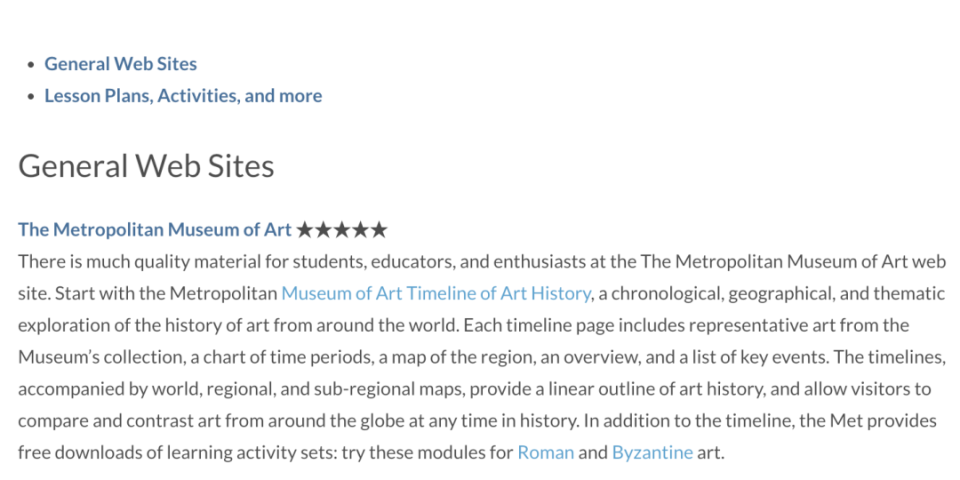Click the bullet before the General Web Sites link

coord(30,65)
